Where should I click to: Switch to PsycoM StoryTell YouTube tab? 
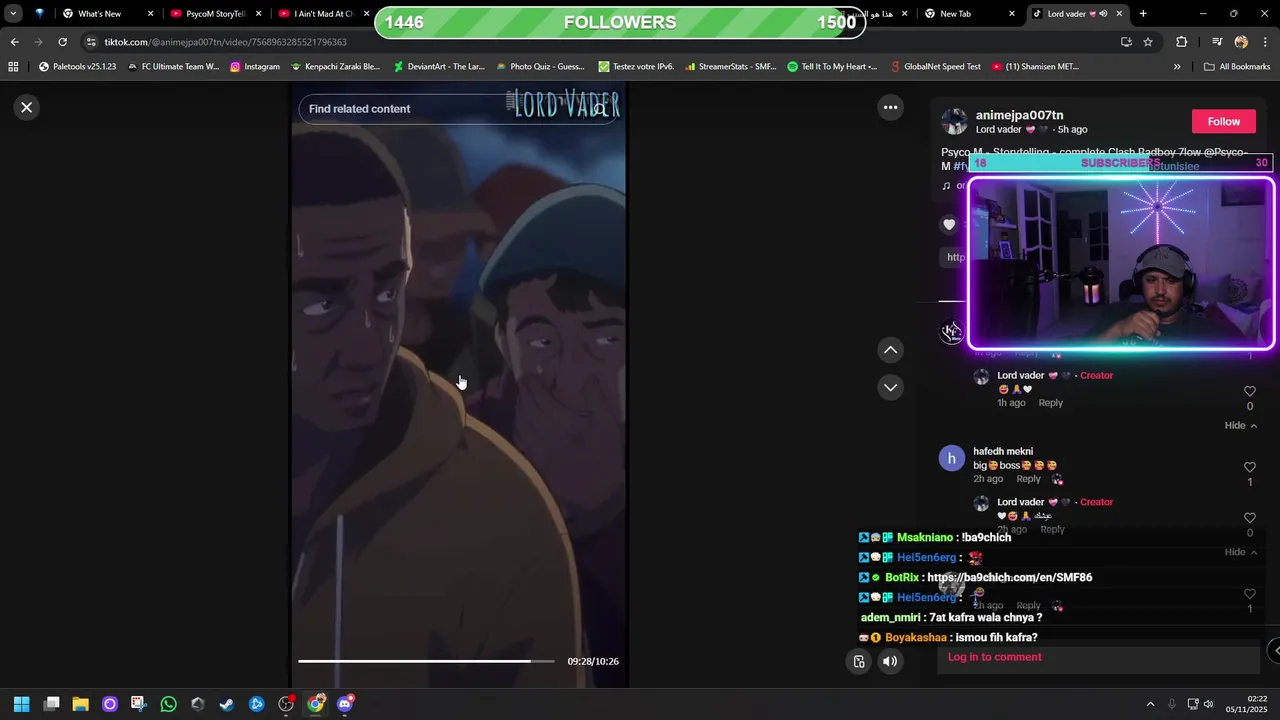[x=215, y=14]
